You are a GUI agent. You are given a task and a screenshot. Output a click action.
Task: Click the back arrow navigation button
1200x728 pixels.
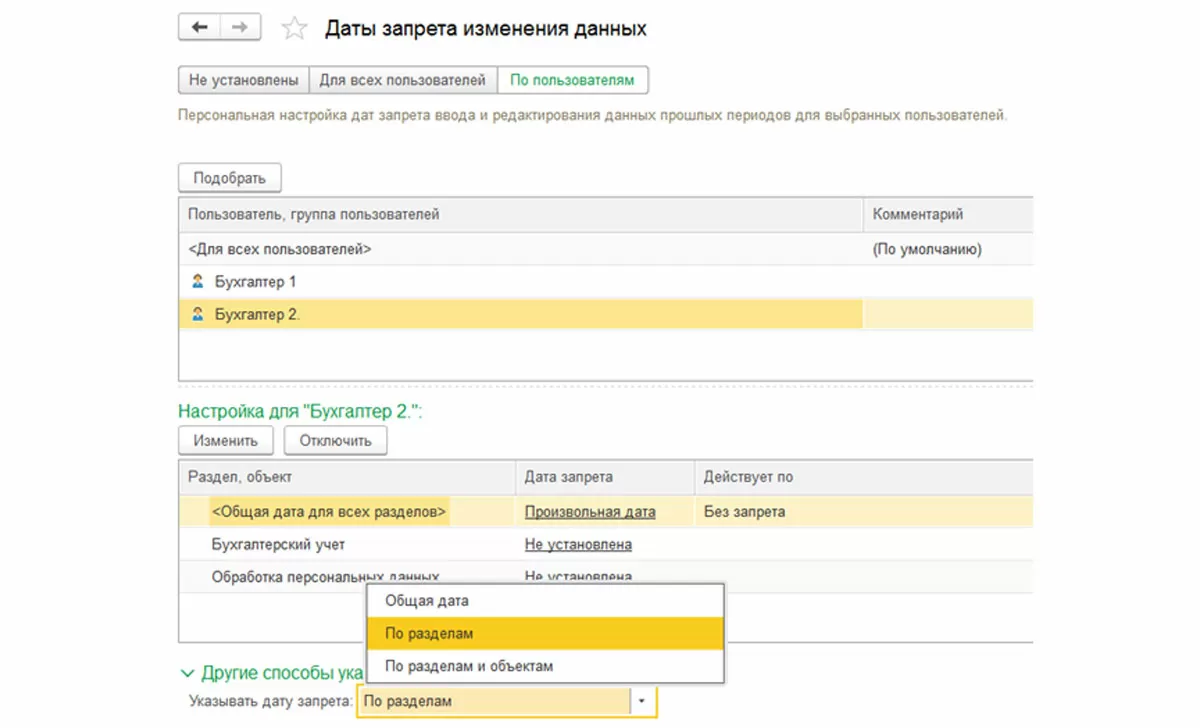click(x=199, y=28)
